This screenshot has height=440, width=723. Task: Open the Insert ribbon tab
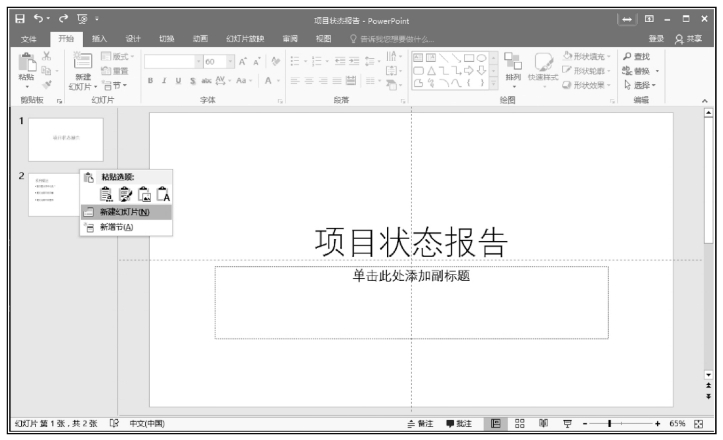pos(100,38)
